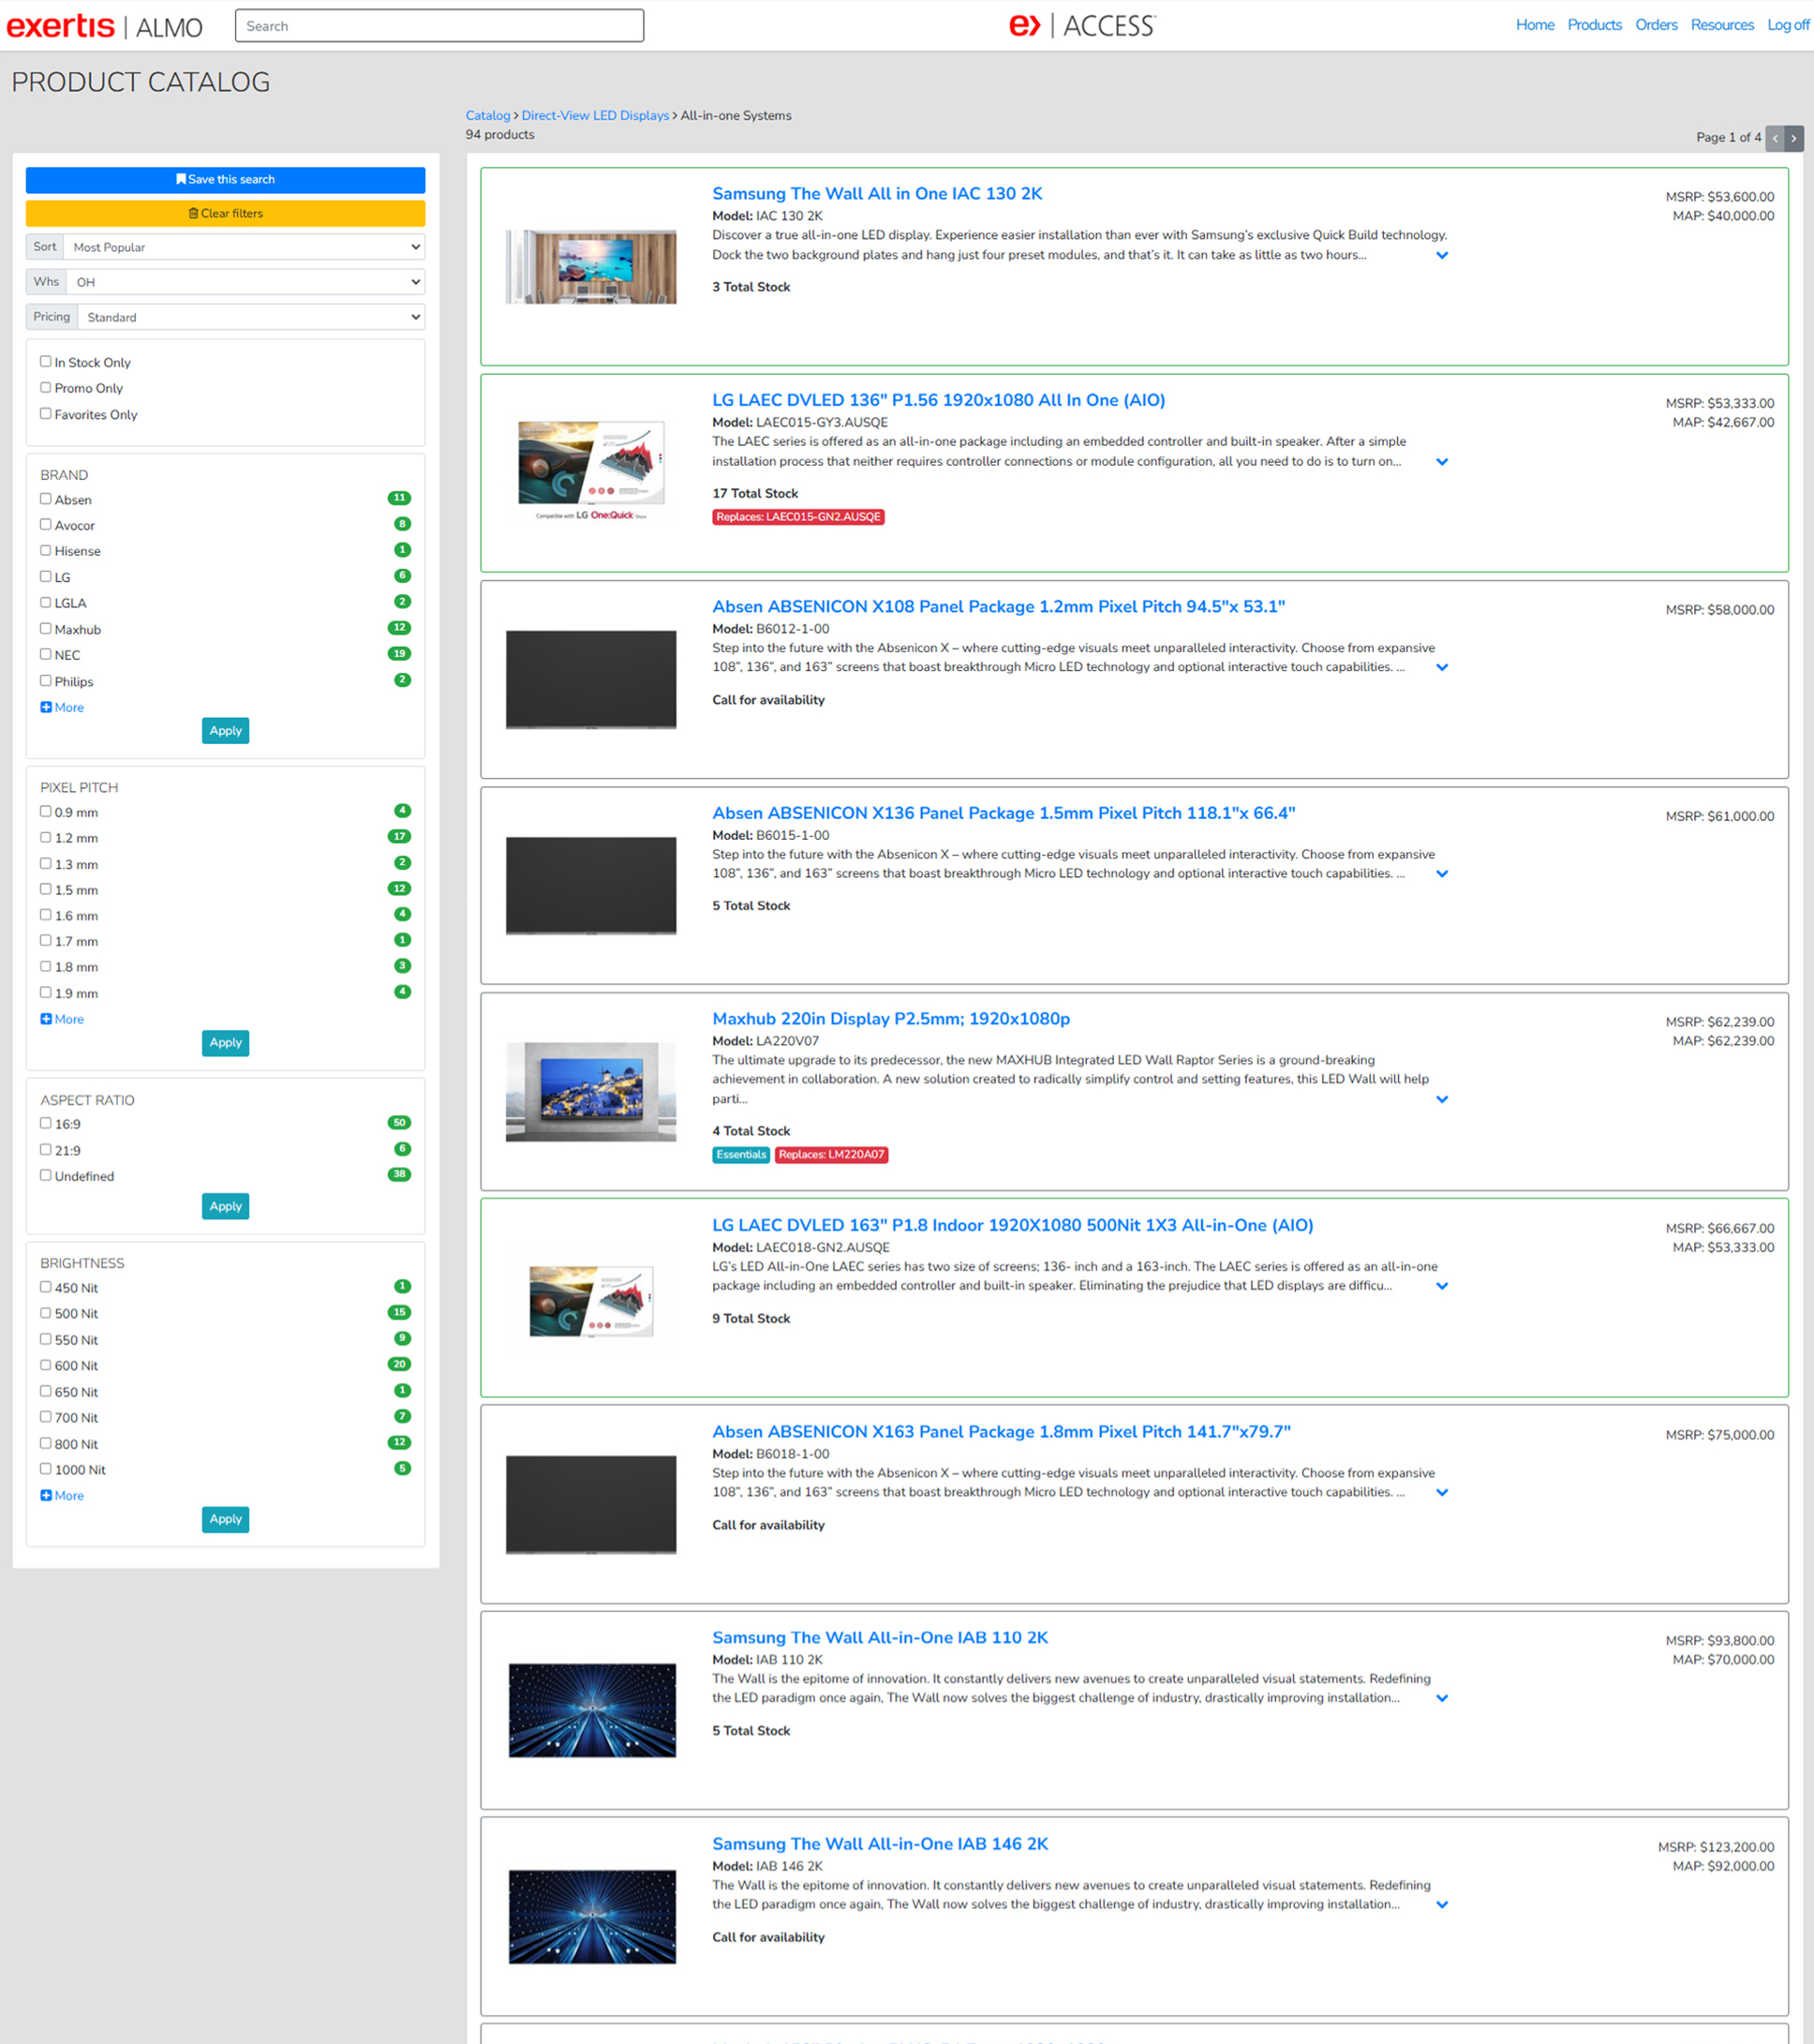
Task: Open the Pricing dropdown set to Standard
Action: 251,317
